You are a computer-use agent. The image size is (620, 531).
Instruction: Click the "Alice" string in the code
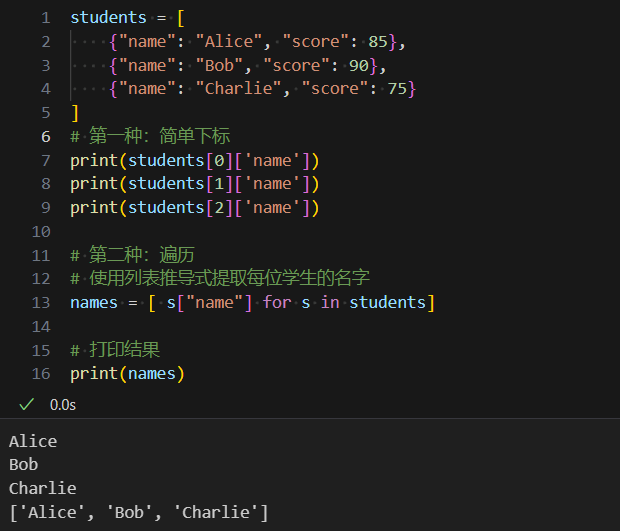[229, 42]
